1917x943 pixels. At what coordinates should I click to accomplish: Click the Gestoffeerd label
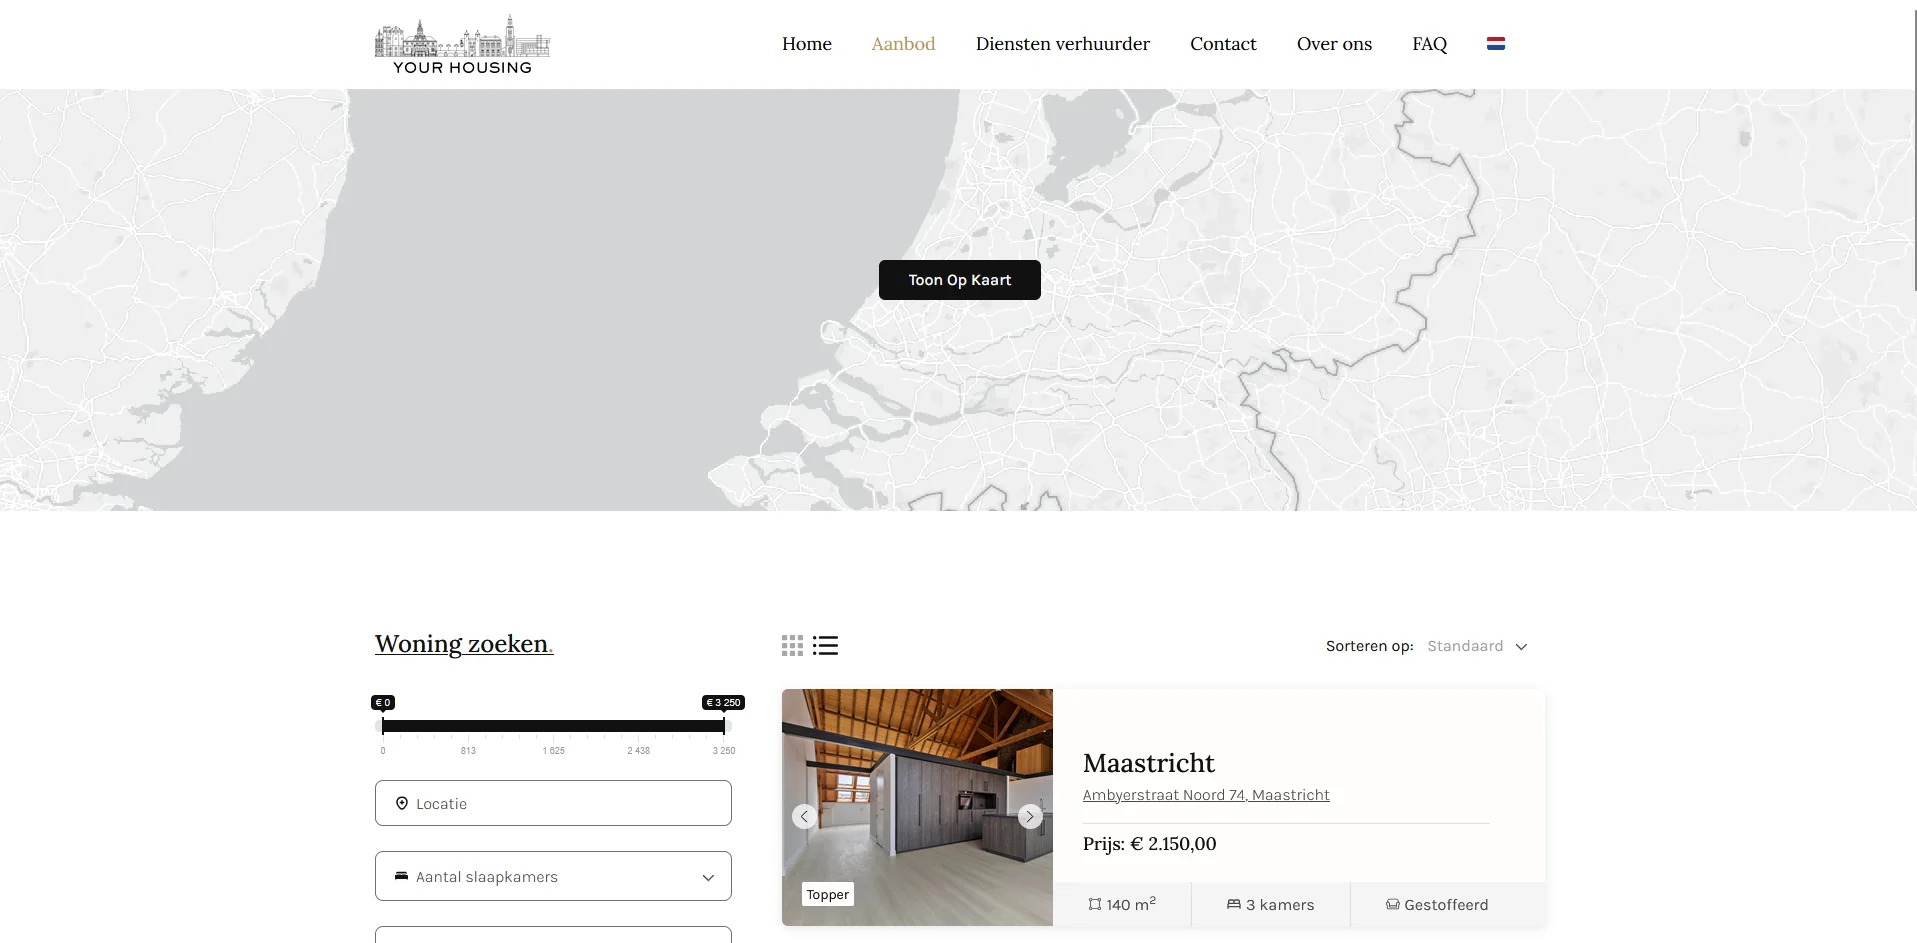pos(1446,905)
